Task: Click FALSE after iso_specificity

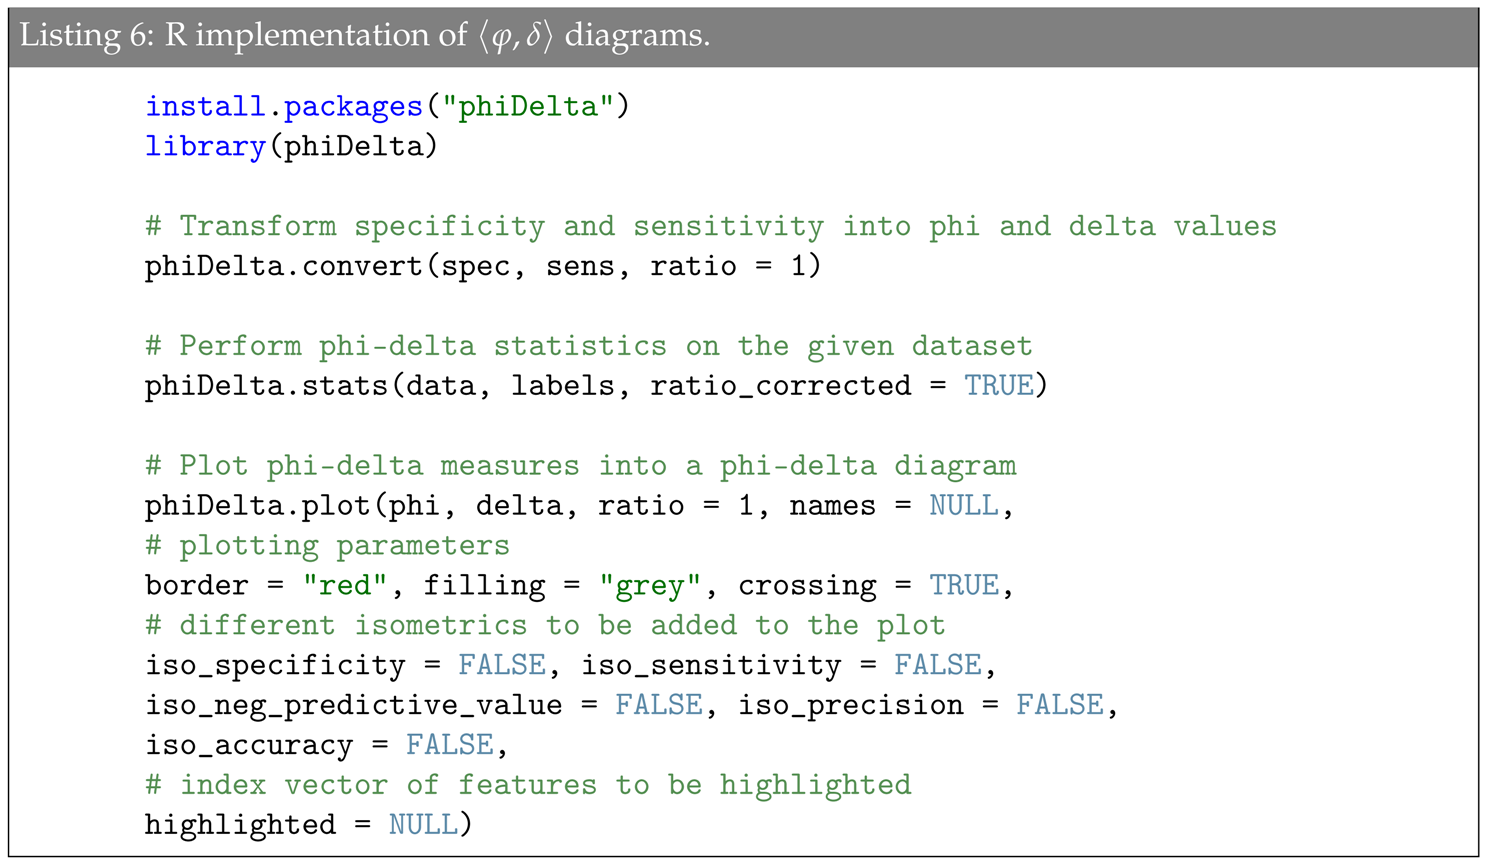Action: click(502, 666)
